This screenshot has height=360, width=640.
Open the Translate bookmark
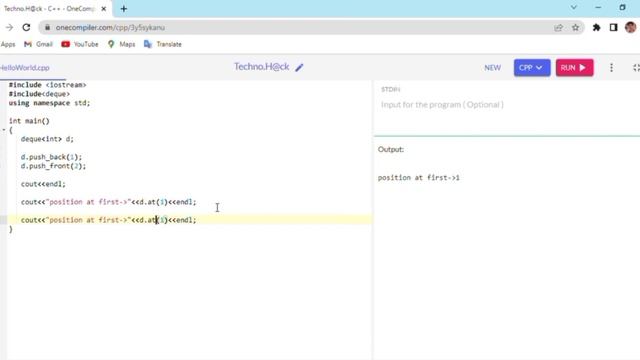(163, 44)
